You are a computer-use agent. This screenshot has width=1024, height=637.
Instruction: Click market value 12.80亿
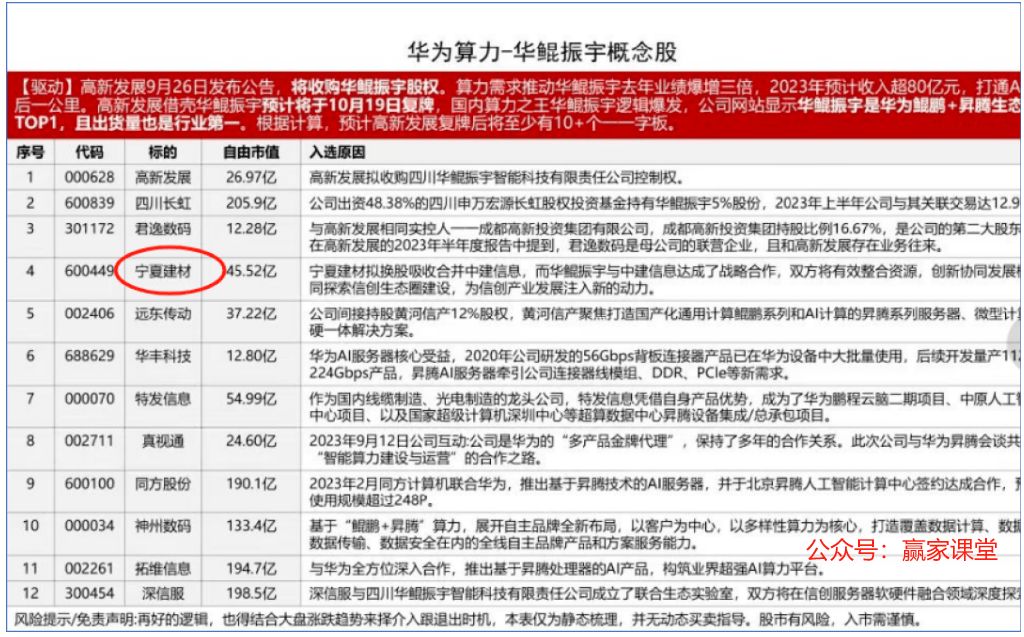point(251,356)
